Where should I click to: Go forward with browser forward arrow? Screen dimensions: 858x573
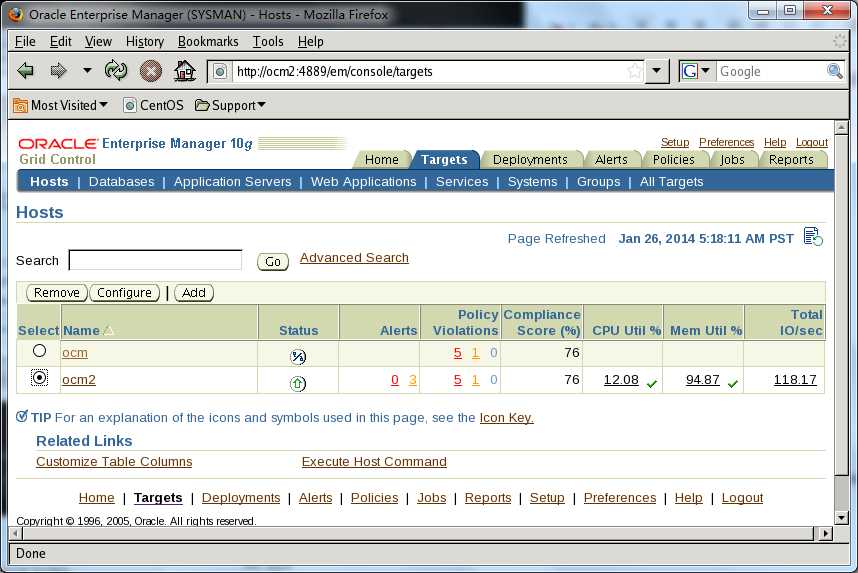pos(58,71)
